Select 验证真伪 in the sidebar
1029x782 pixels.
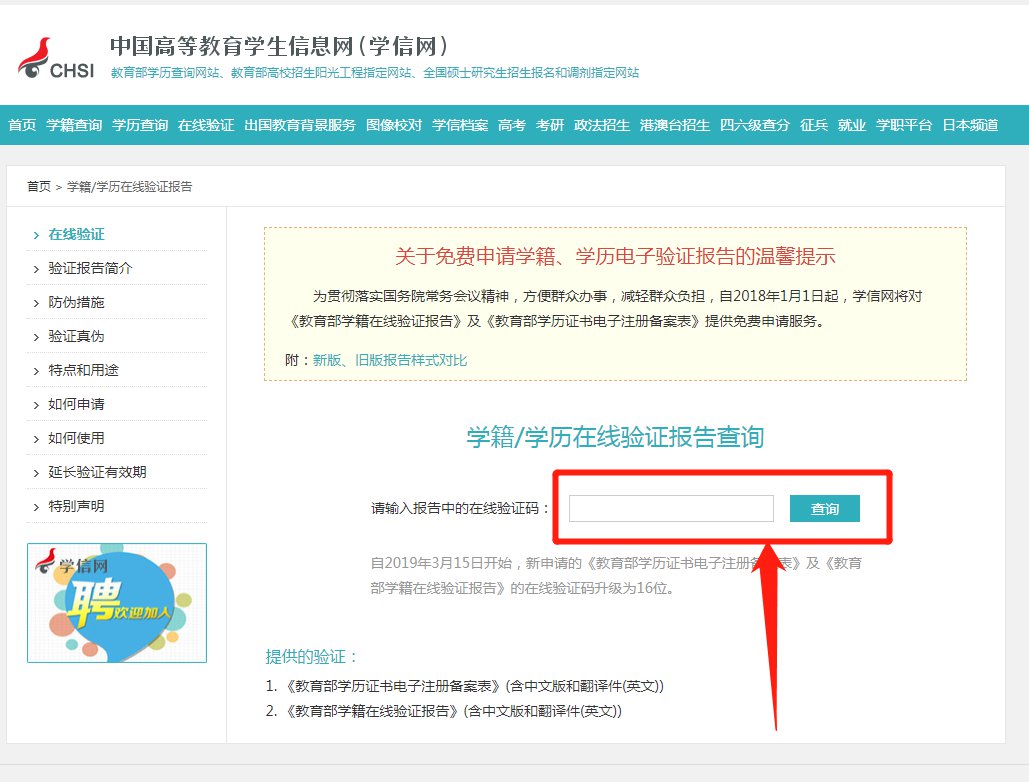point(76,337)
